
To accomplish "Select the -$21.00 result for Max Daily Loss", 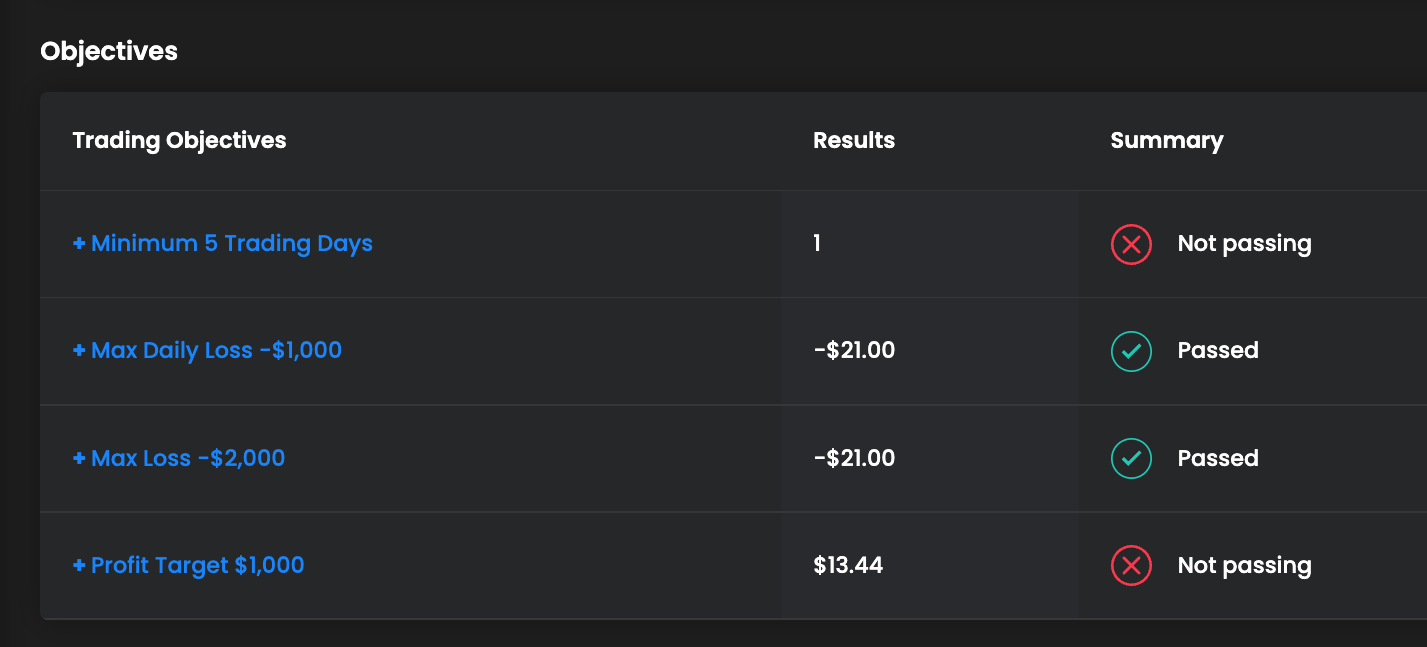I will (x=854, y=351).
